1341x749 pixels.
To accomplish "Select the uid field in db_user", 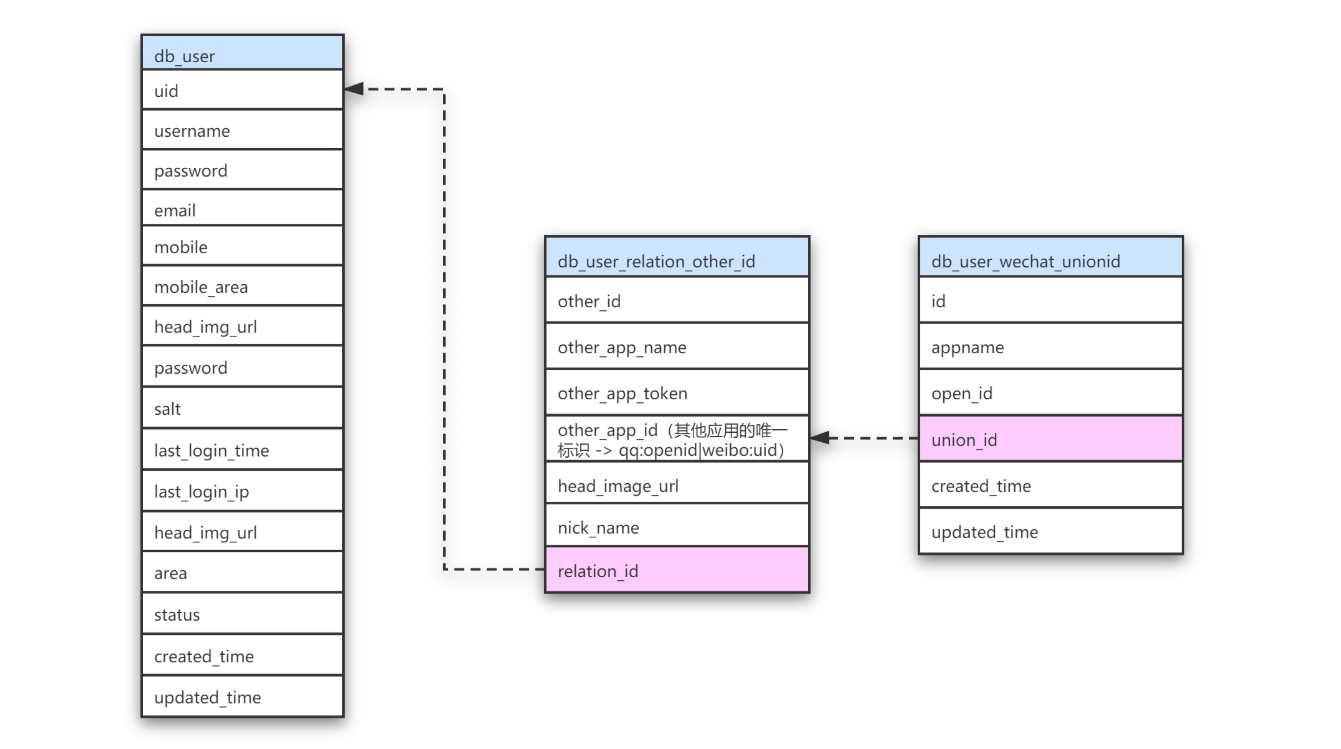I will click(242, 90).
